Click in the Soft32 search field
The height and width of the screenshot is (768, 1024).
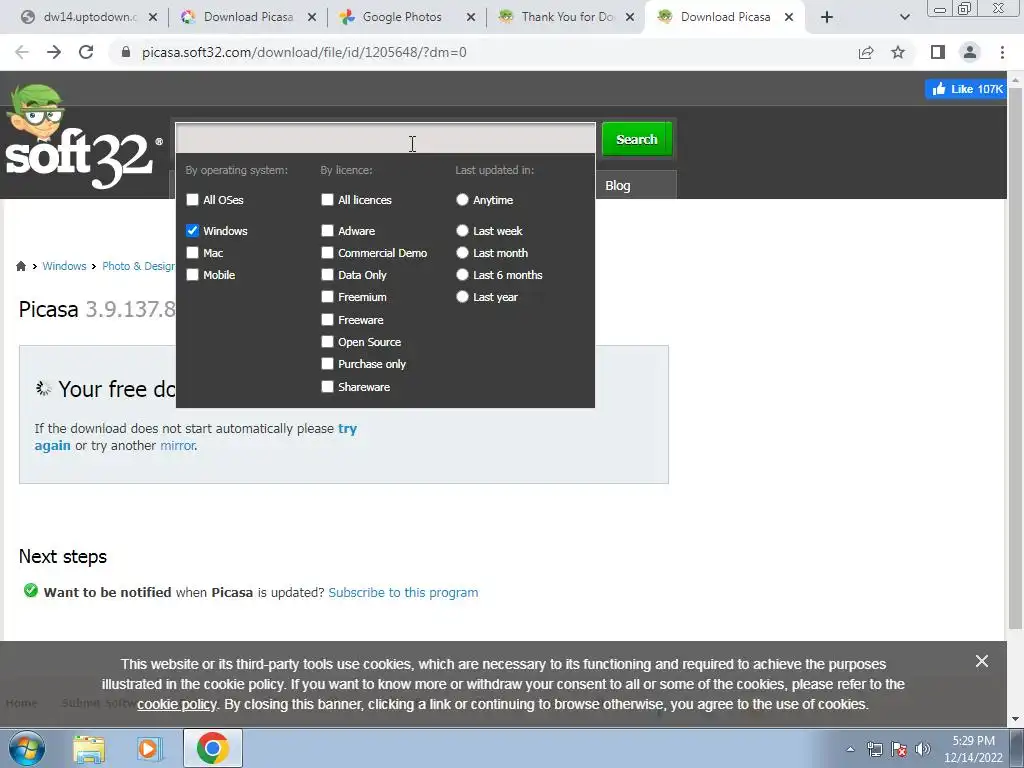[x=385, y=138]
